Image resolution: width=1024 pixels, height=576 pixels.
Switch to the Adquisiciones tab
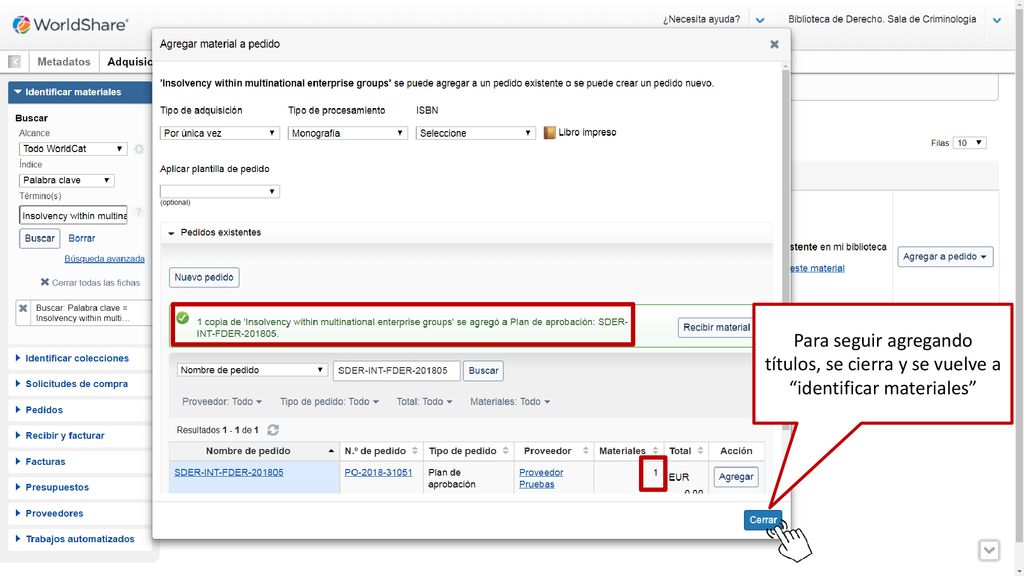click(129, 62)
